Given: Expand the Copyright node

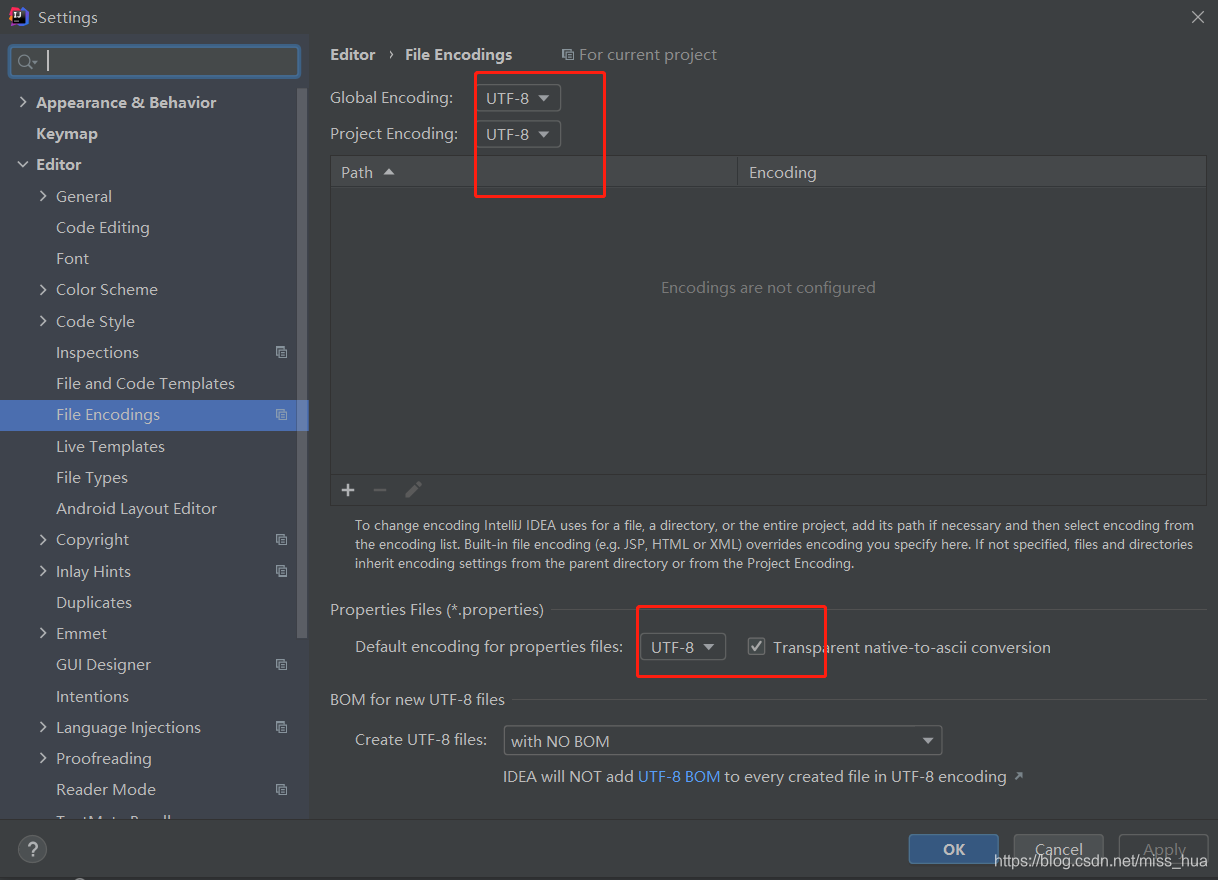Looking at the screenshot, I should tap(43, 539).
